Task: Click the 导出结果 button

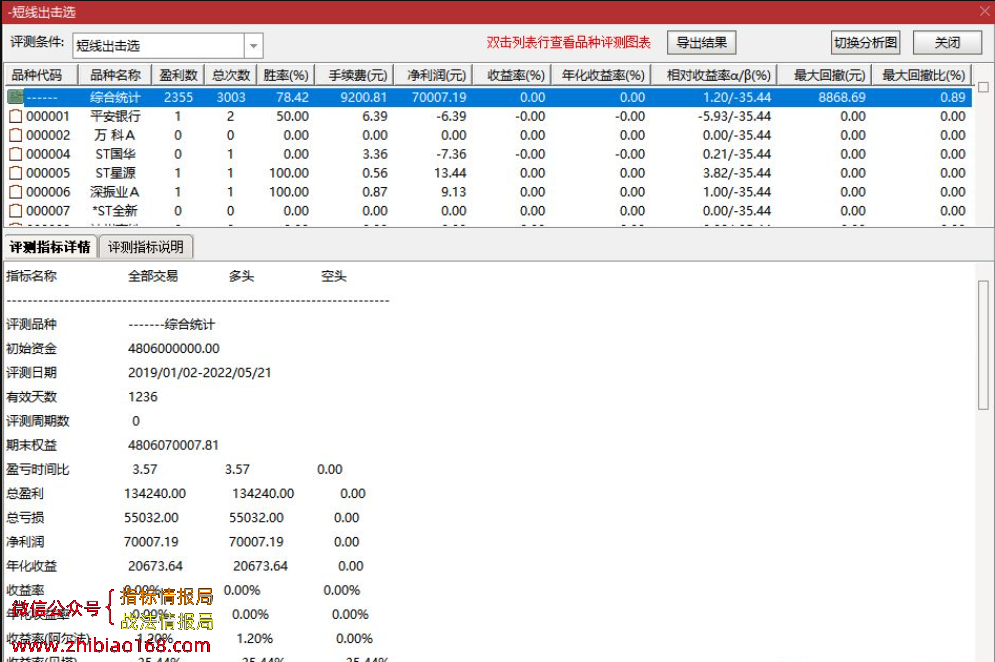Action: pos(701,43)
